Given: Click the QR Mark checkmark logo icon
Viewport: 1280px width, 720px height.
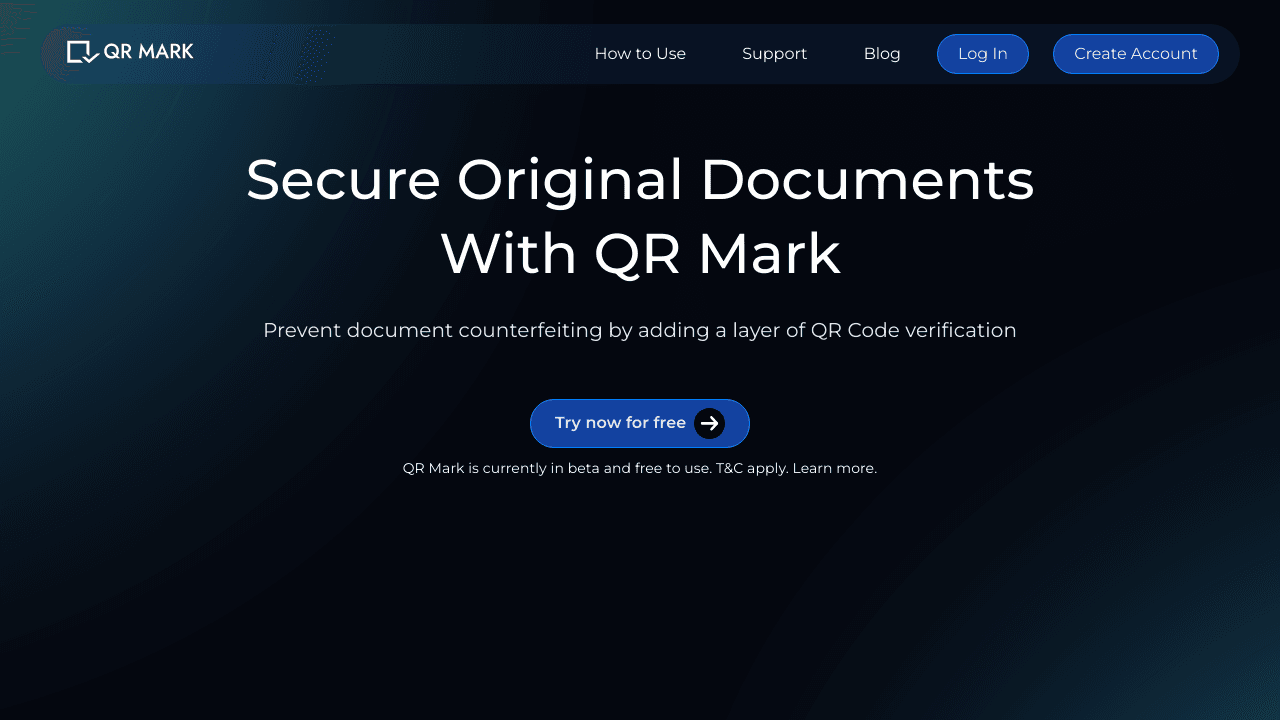Looking at the screenshot, I should point(82,52).
